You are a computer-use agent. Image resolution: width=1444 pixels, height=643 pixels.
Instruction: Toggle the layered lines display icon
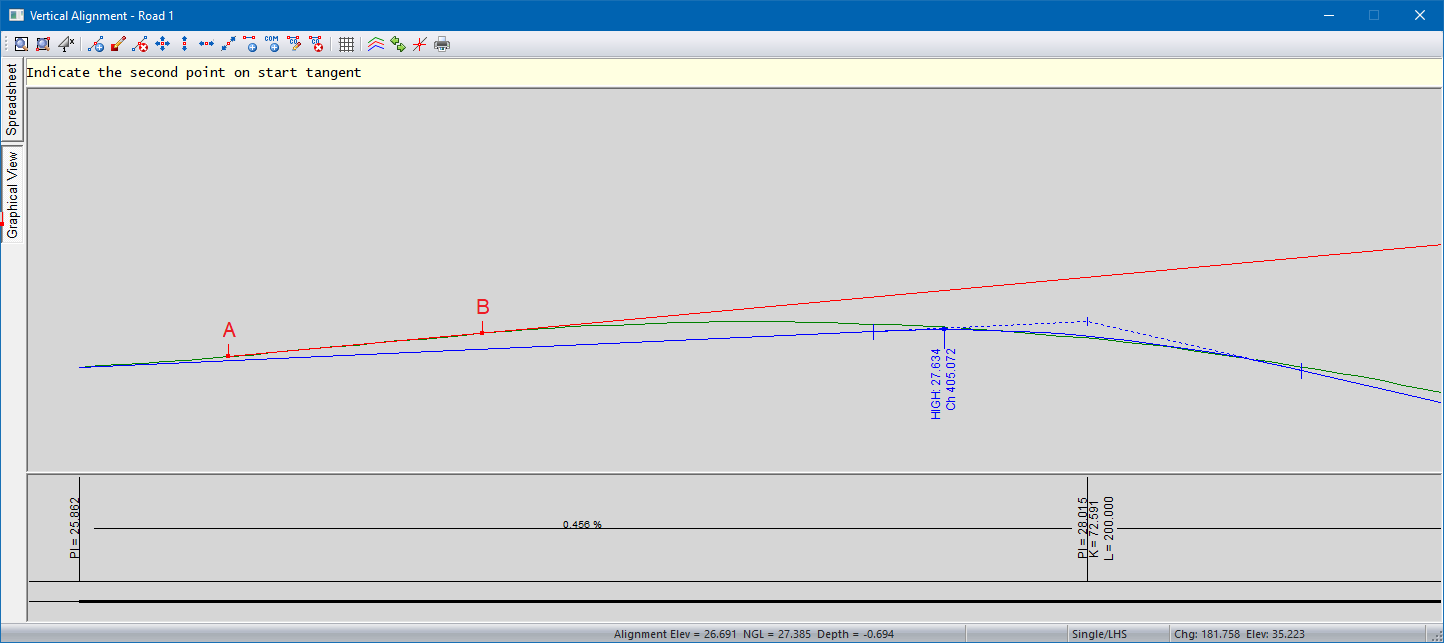point(376,44)
